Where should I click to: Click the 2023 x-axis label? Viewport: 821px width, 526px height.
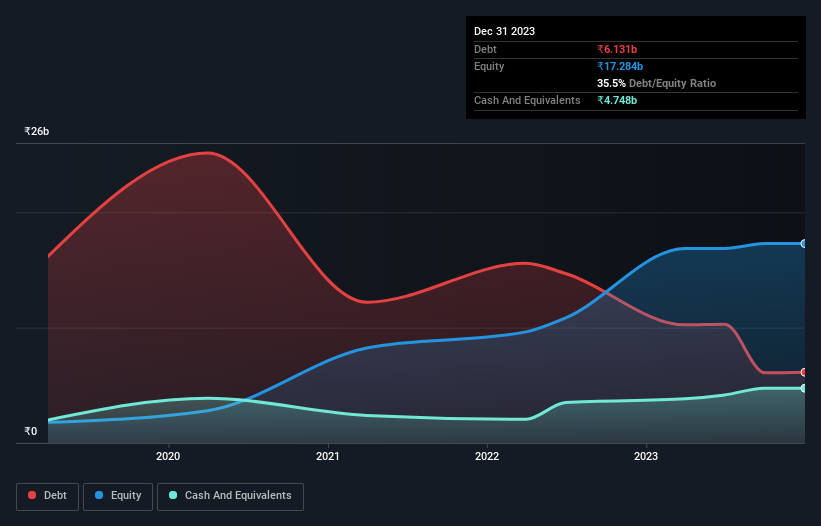(x=646, y=456)
